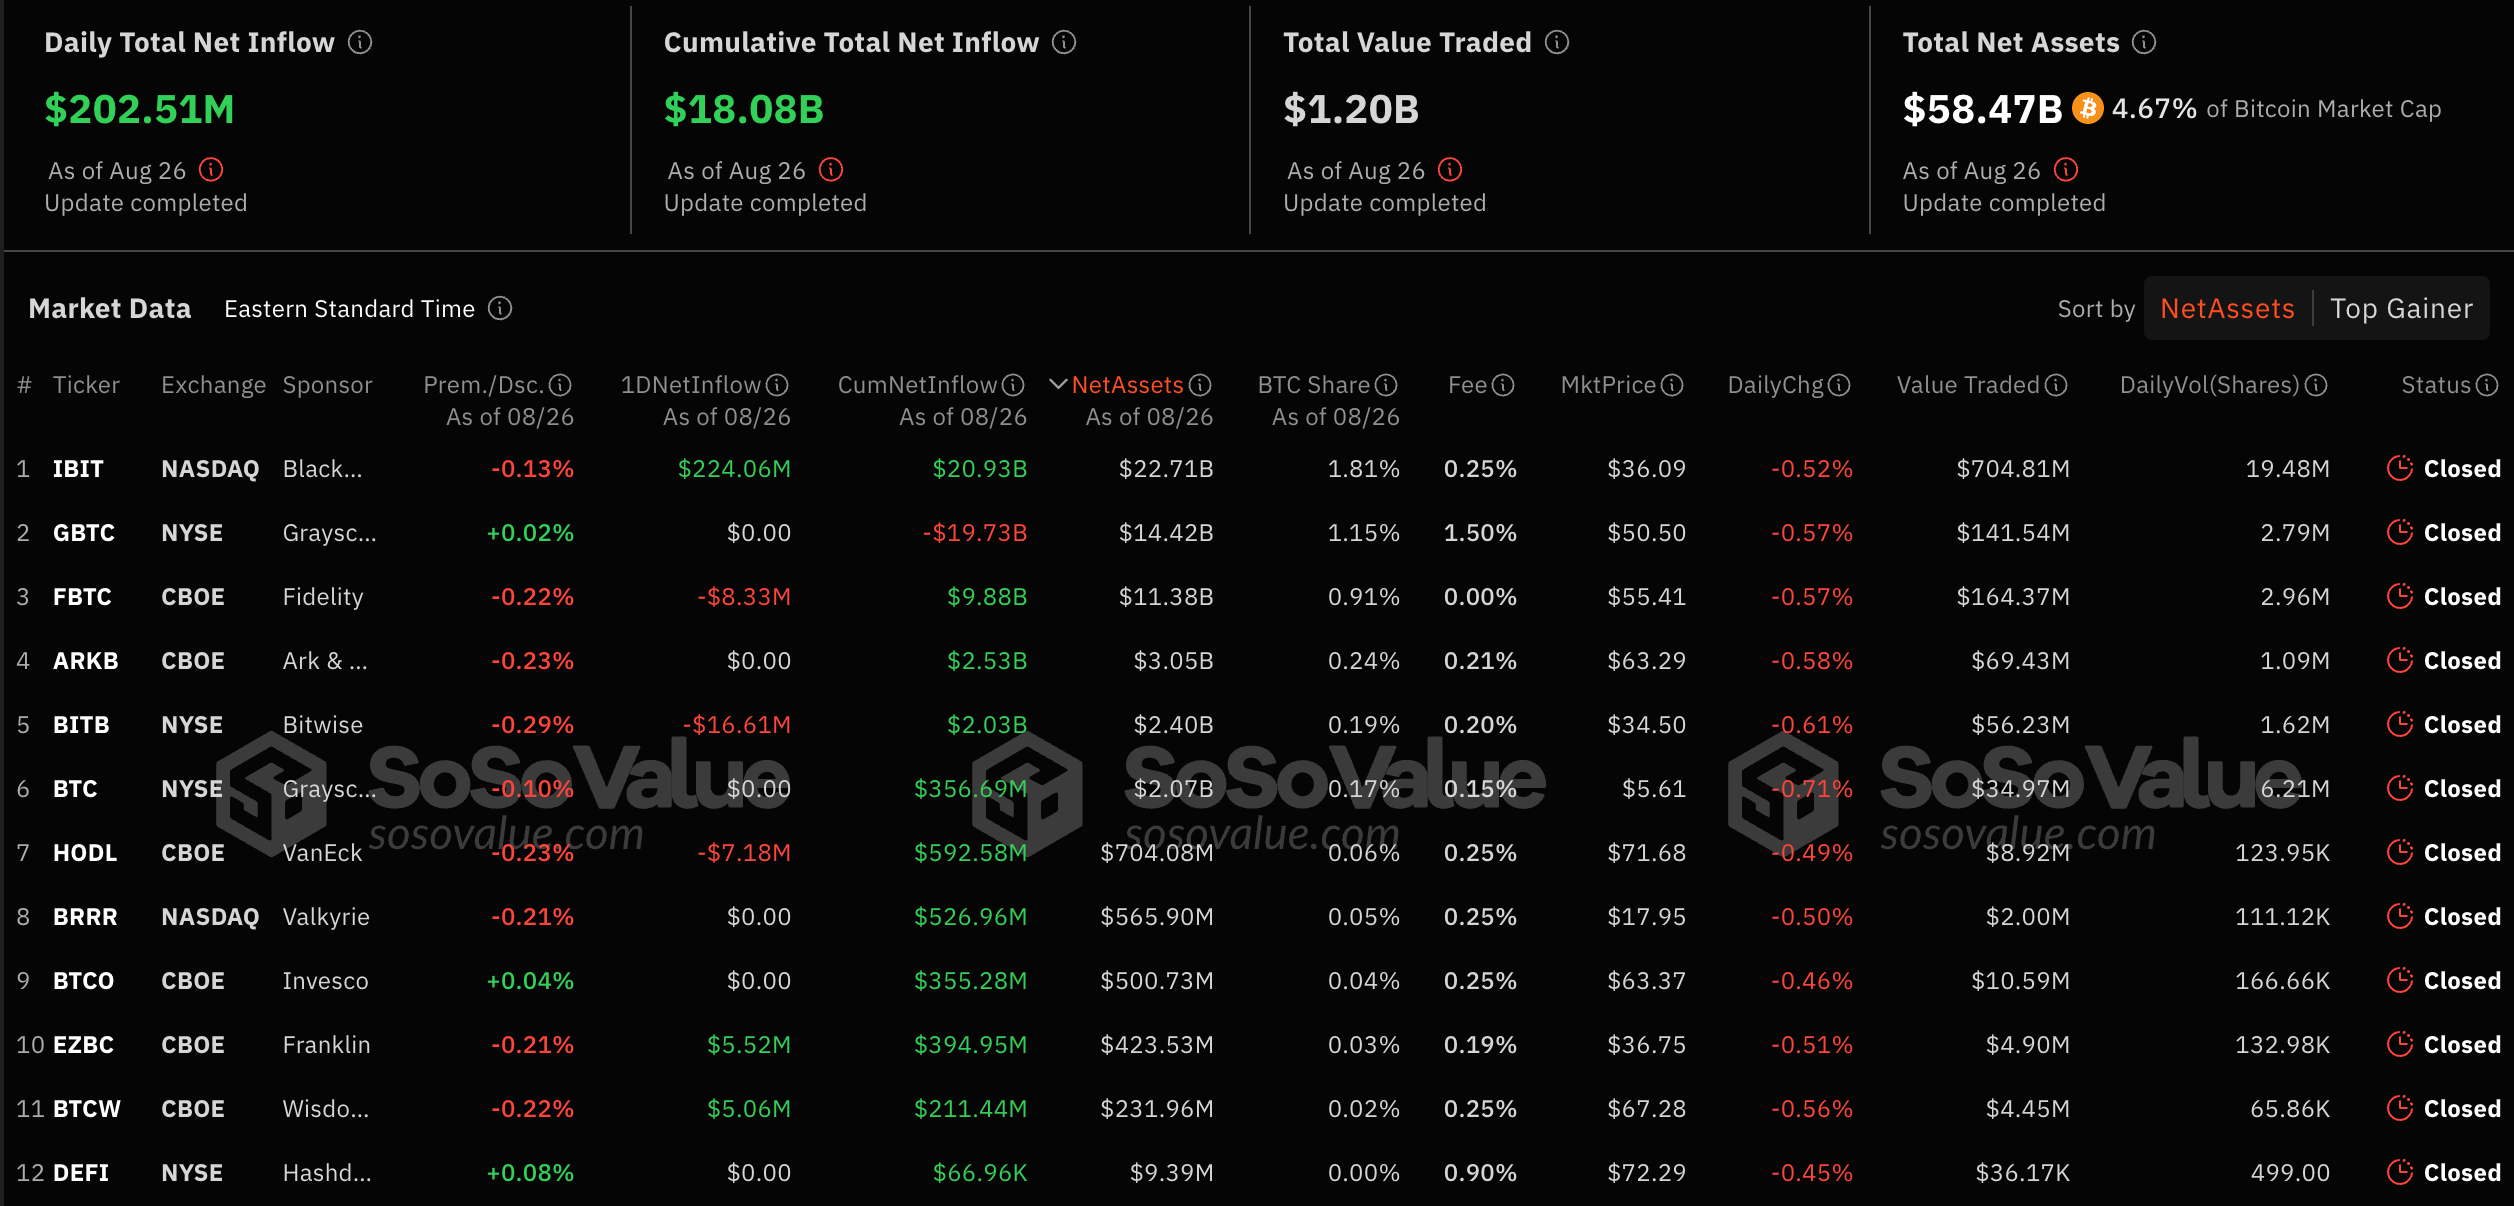
Task: Click red alert icon under Total Value Traded date
Action: pyautogui.click(x=1450, y=170)
